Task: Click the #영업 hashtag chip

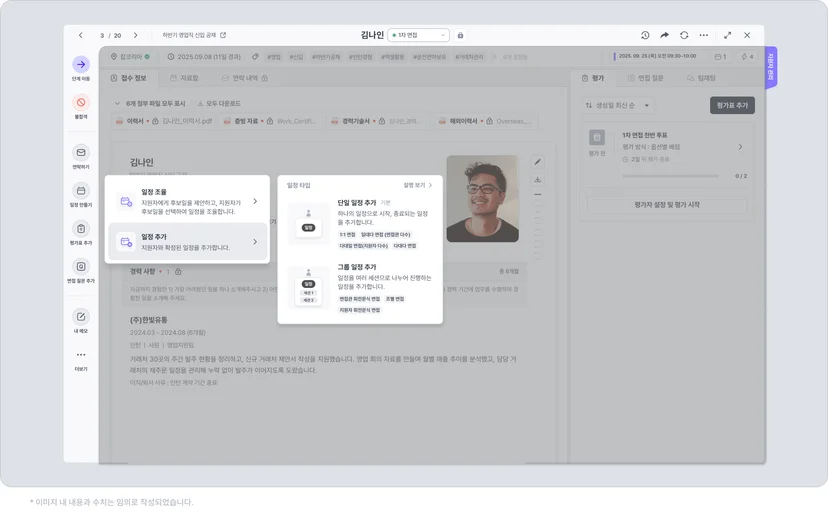Action: click(x=274, y=57)
